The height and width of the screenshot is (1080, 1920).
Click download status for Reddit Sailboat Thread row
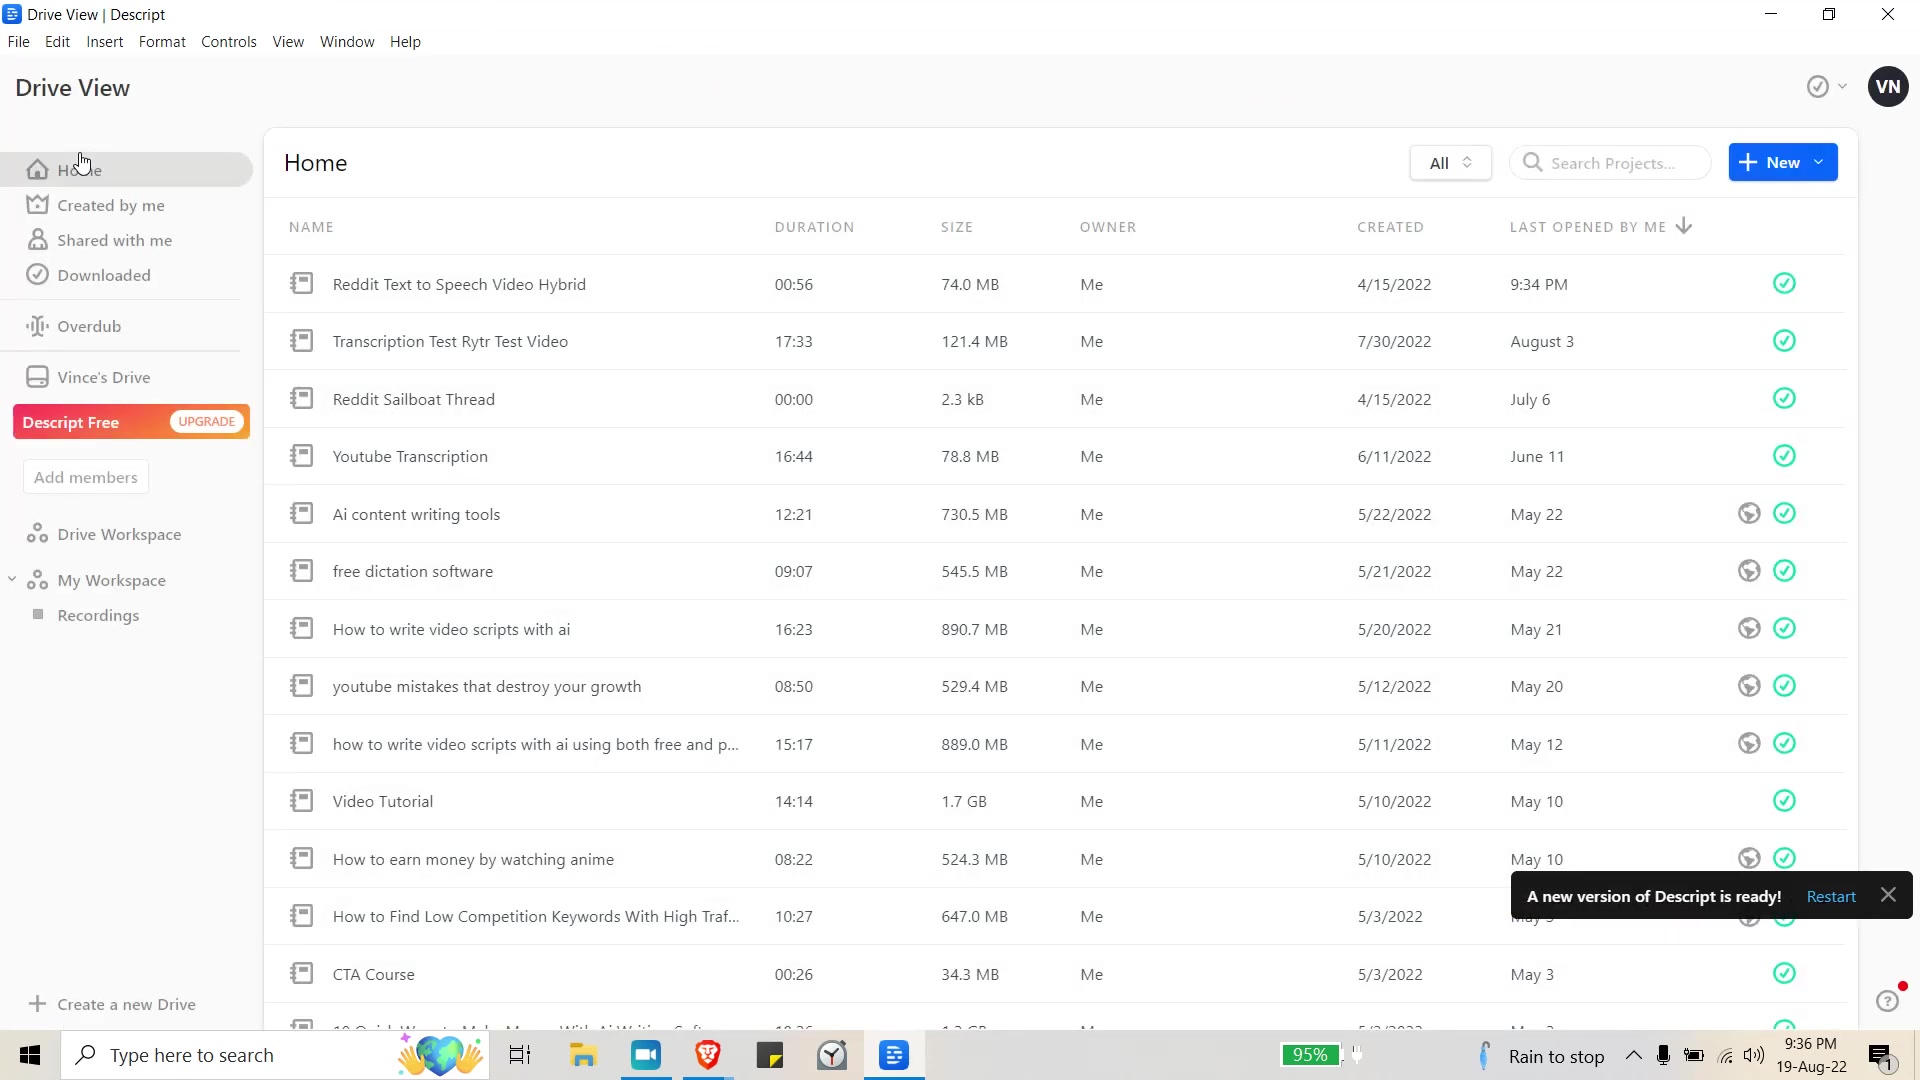click(1784, 399)
